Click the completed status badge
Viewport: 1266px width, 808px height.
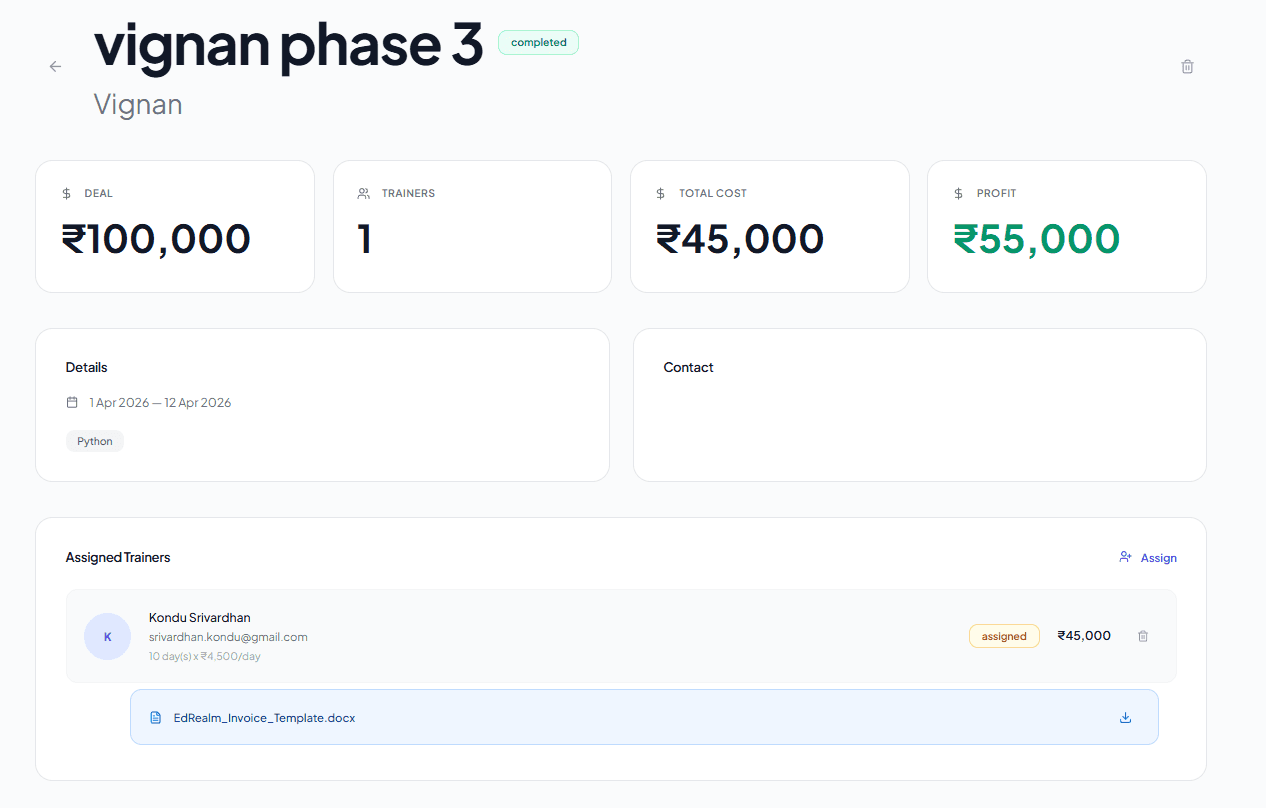[538, 42]
